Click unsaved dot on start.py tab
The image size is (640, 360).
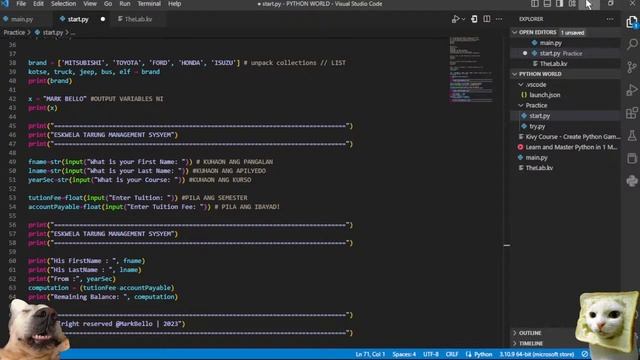click(x=103, y=19)
